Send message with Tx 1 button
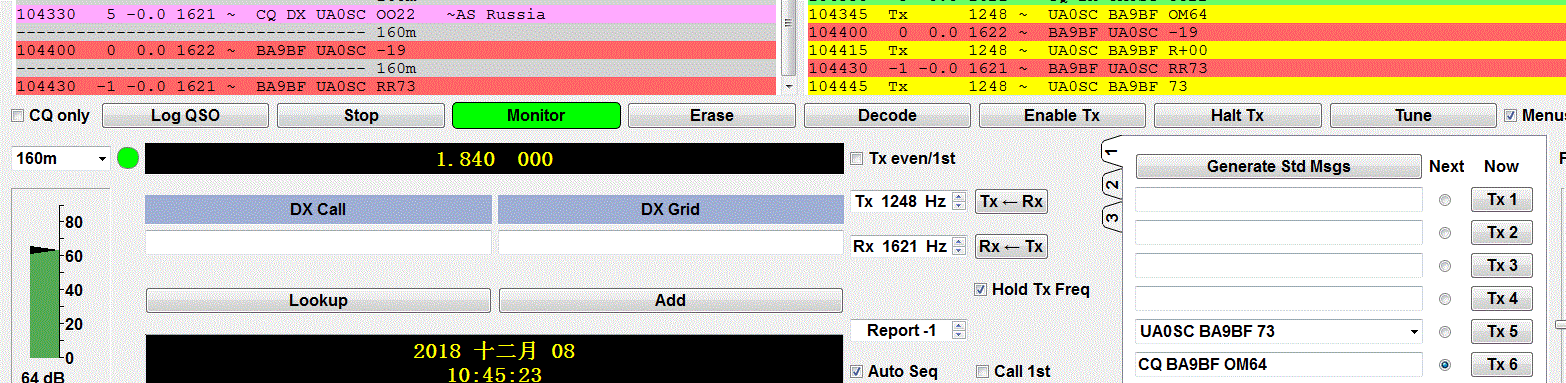Viewport: 1566px width, 383px height. 1501,200
